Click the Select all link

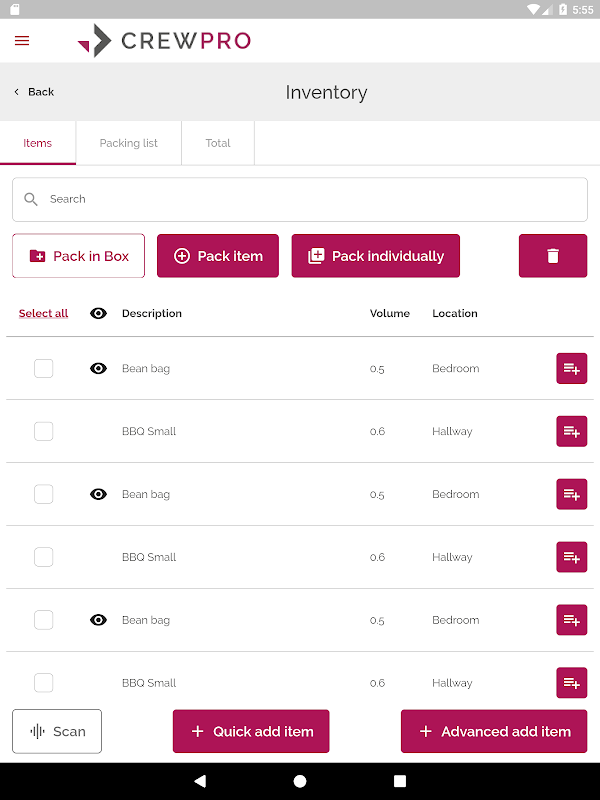(x=44, y=314)
